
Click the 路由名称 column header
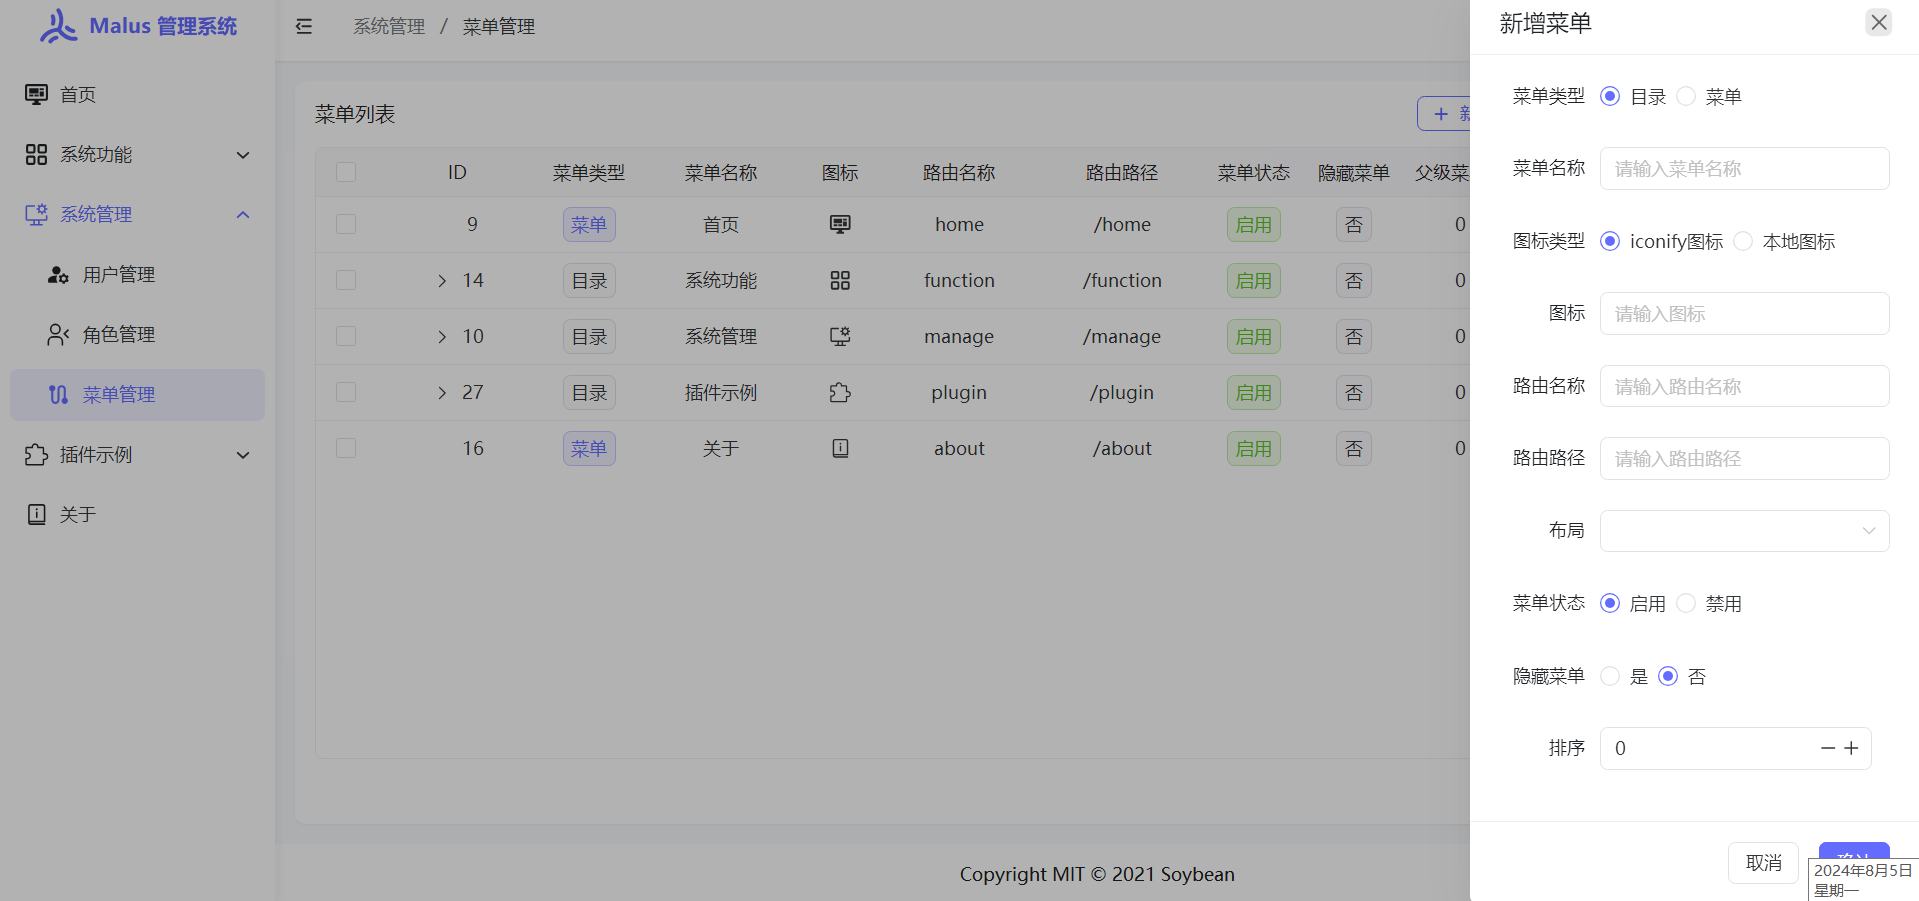(959, 172)
